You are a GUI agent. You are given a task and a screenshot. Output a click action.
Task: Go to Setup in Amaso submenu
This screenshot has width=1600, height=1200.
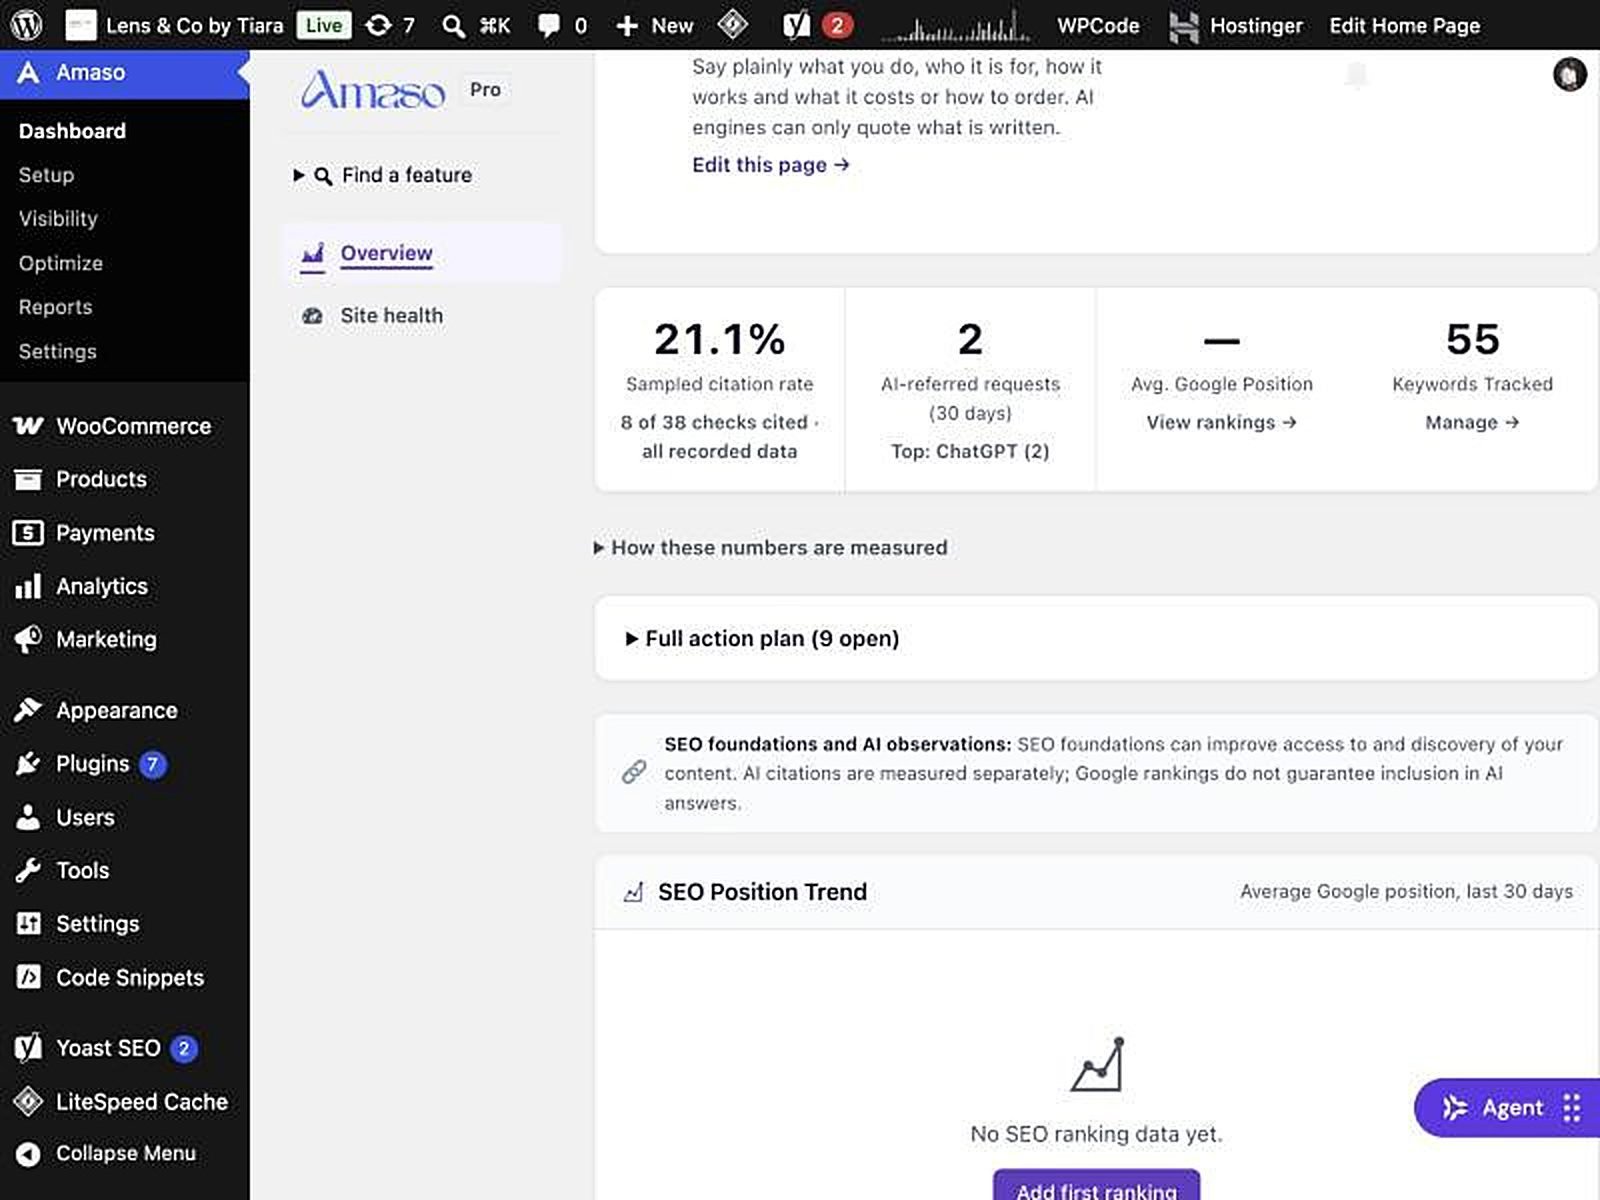tap(46, 175)
